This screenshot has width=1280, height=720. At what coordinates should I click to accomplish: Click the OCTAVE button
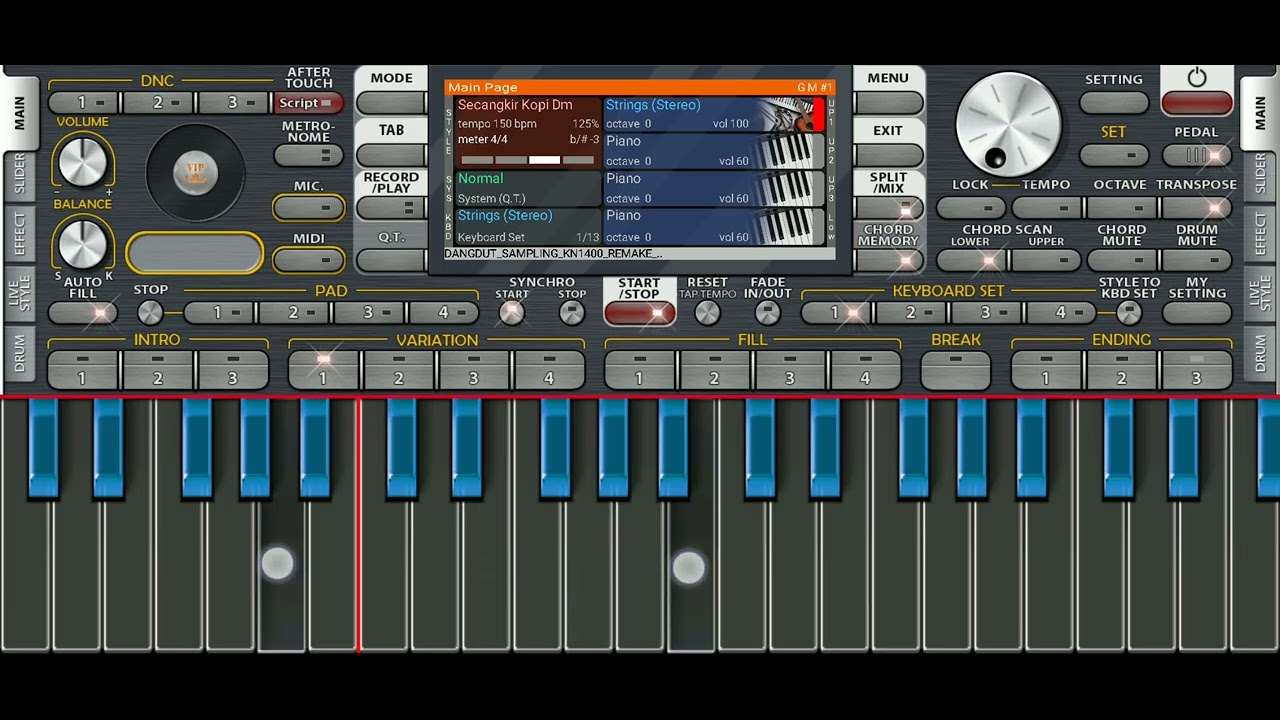1121,208
